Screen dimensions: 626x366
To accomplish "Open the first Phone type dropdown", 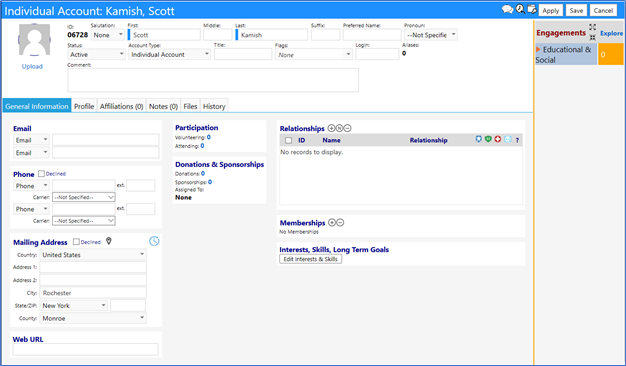I will [x=32, y=186].
